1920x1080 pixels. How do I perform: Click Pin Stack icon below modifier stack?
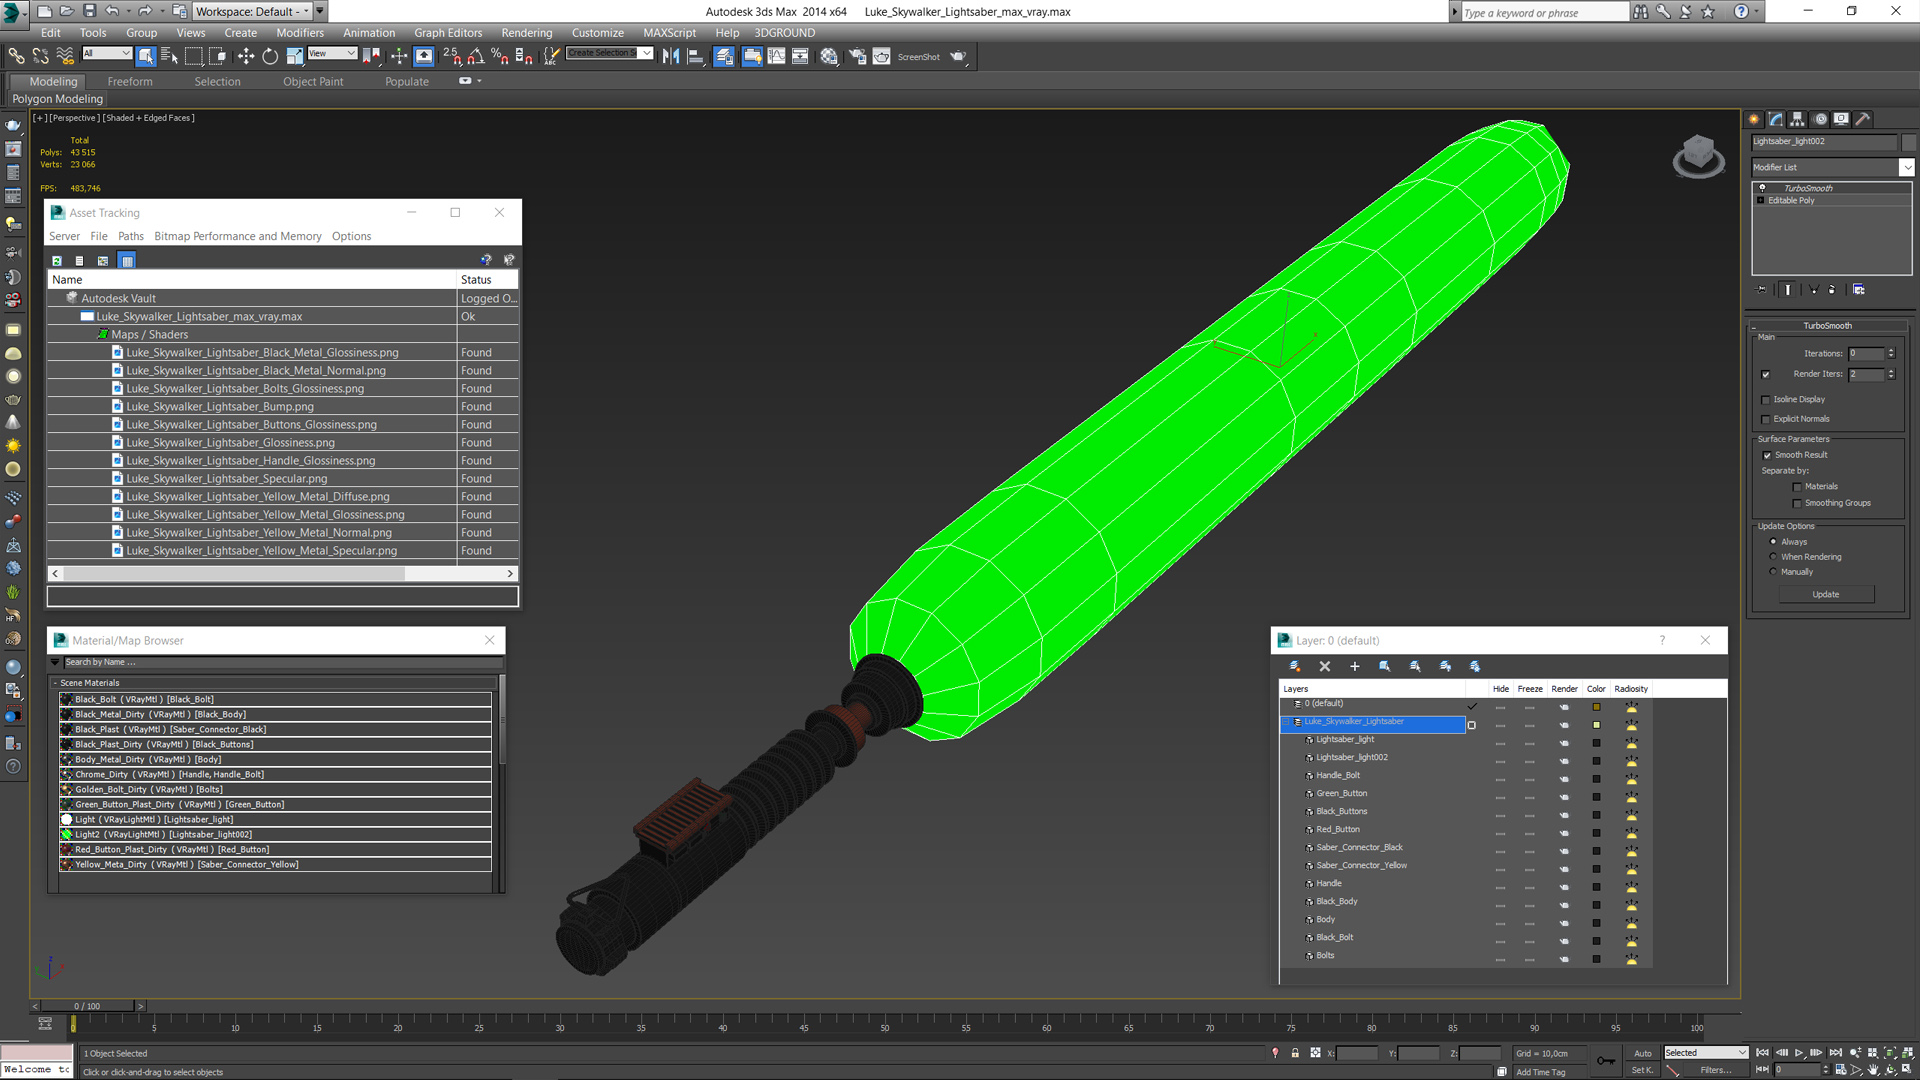[x=1762, y=290]
